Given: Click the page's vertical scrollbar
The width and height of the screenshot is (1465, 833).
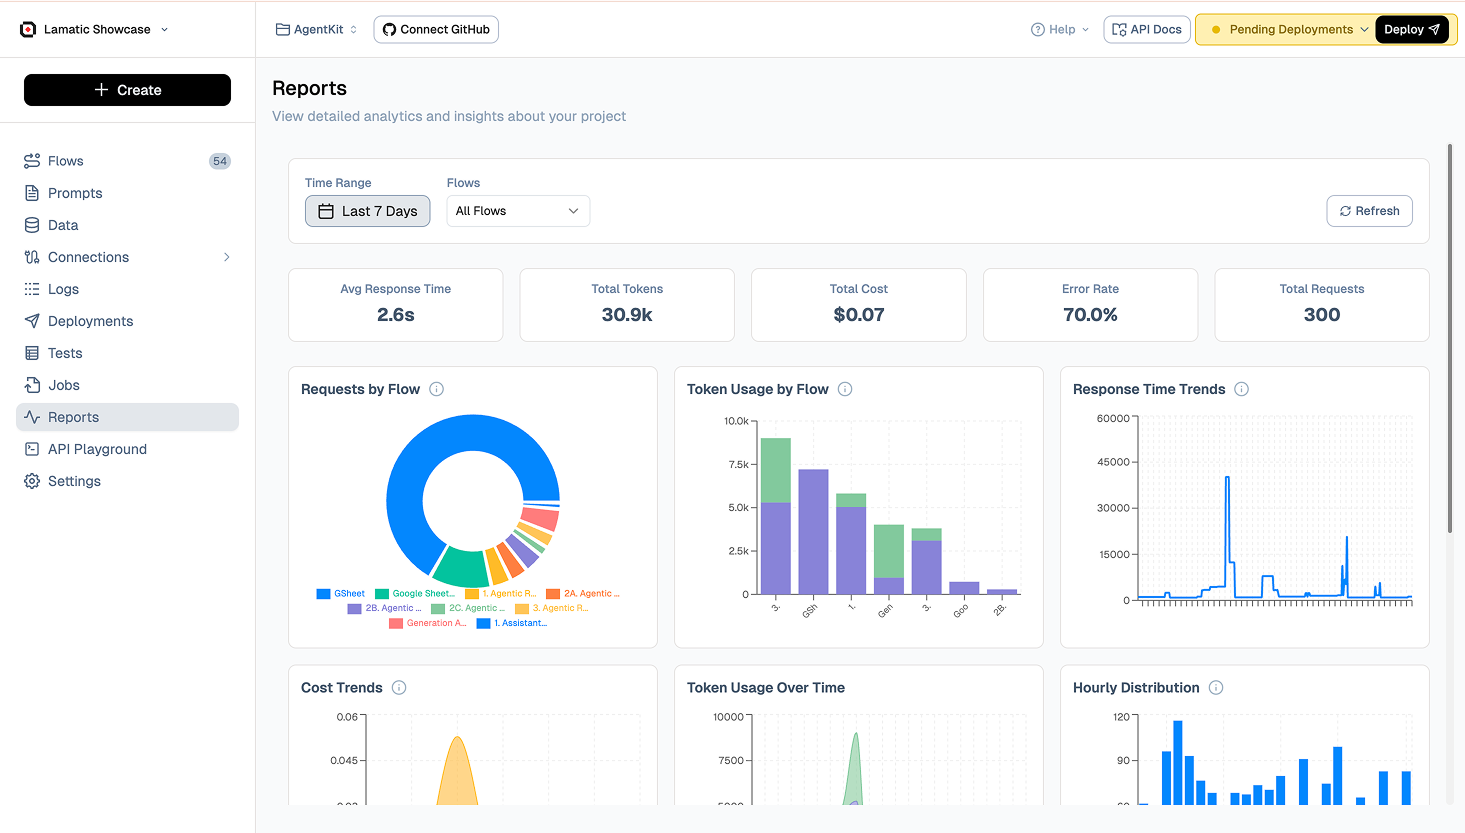Looking at the screenshot, I should tap(1450, 338).
